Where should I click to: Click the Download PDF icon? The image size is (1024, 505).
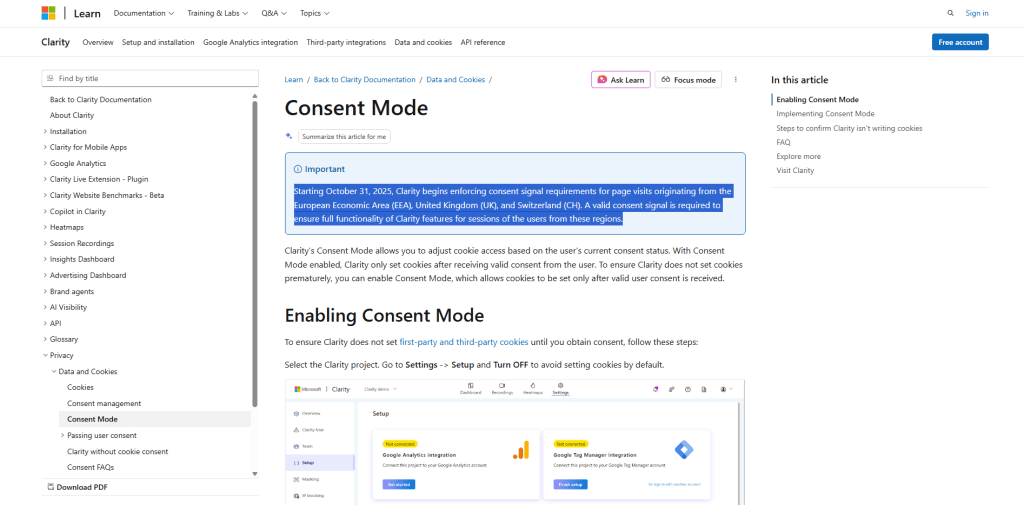point(50,487)
